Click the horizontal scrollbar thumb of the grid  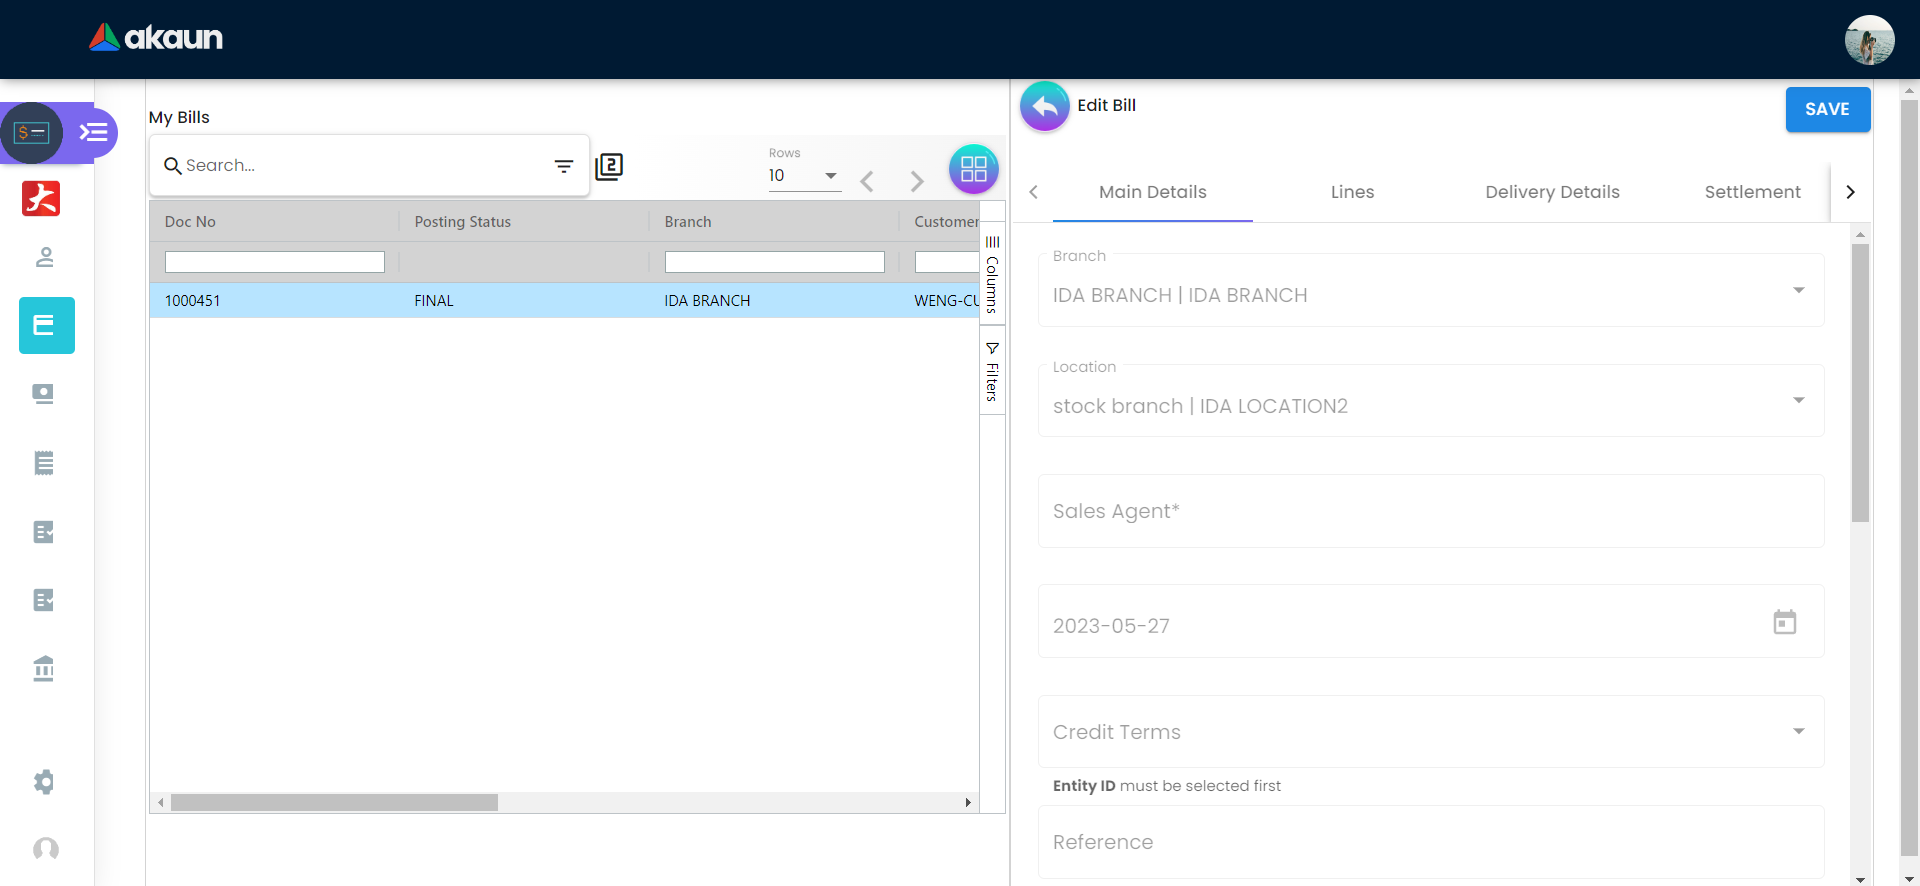pos(334,803)
